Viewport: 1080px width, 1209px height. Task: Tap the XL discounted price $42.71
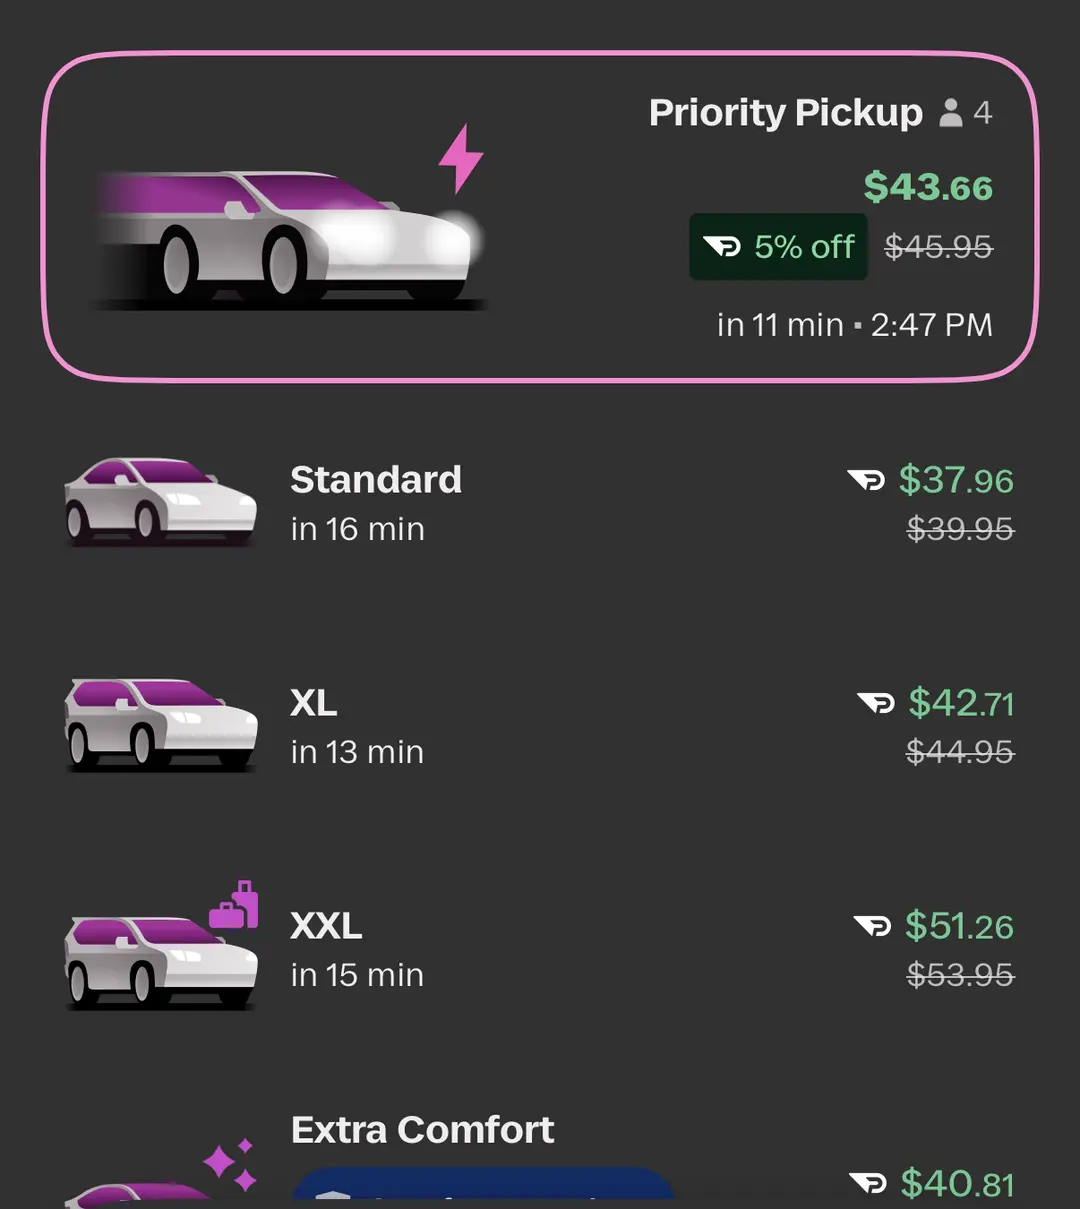pos(961,704)
